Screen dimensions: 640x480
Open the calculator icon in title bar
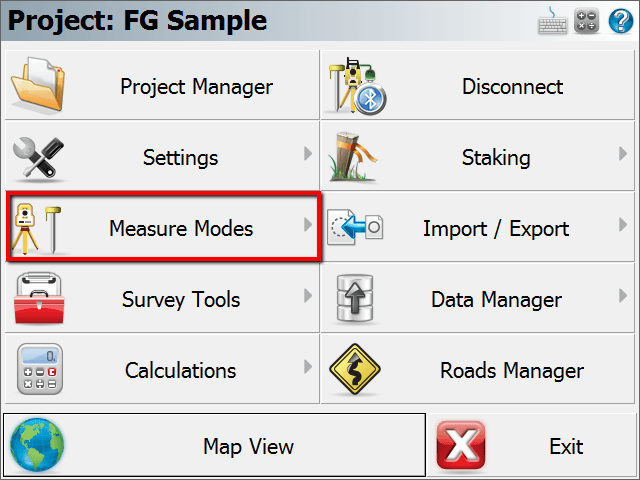pyautogui.click(x=586, y=21)
